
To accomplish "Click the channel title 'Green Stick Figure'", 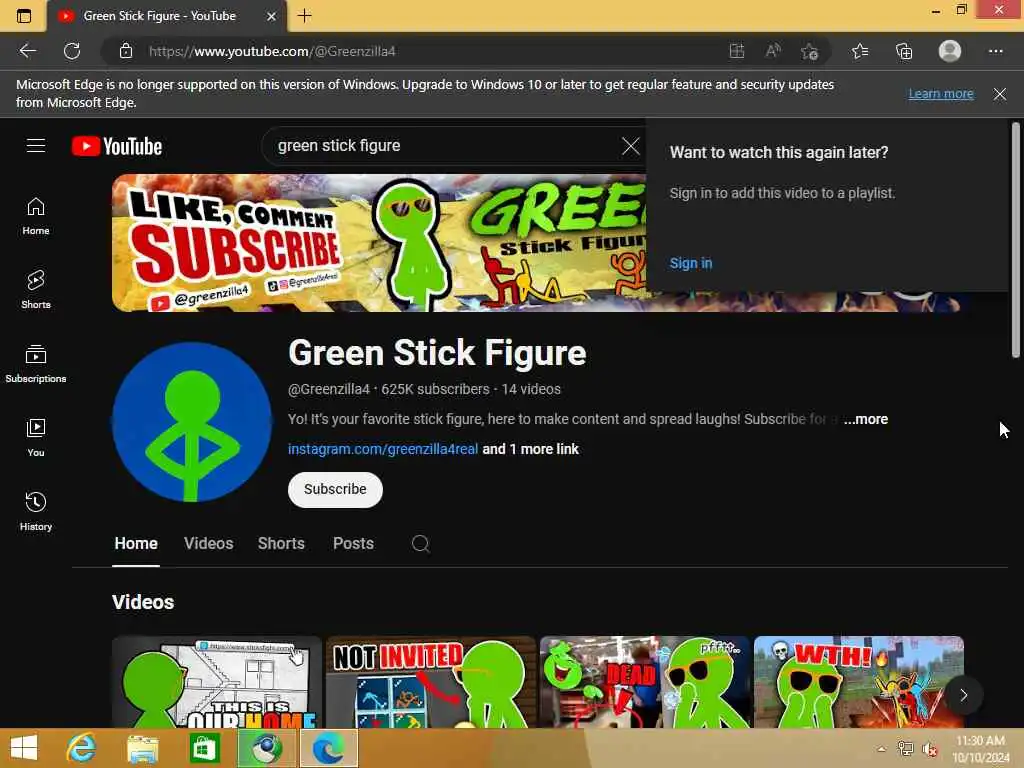I will tap(437, 353).
